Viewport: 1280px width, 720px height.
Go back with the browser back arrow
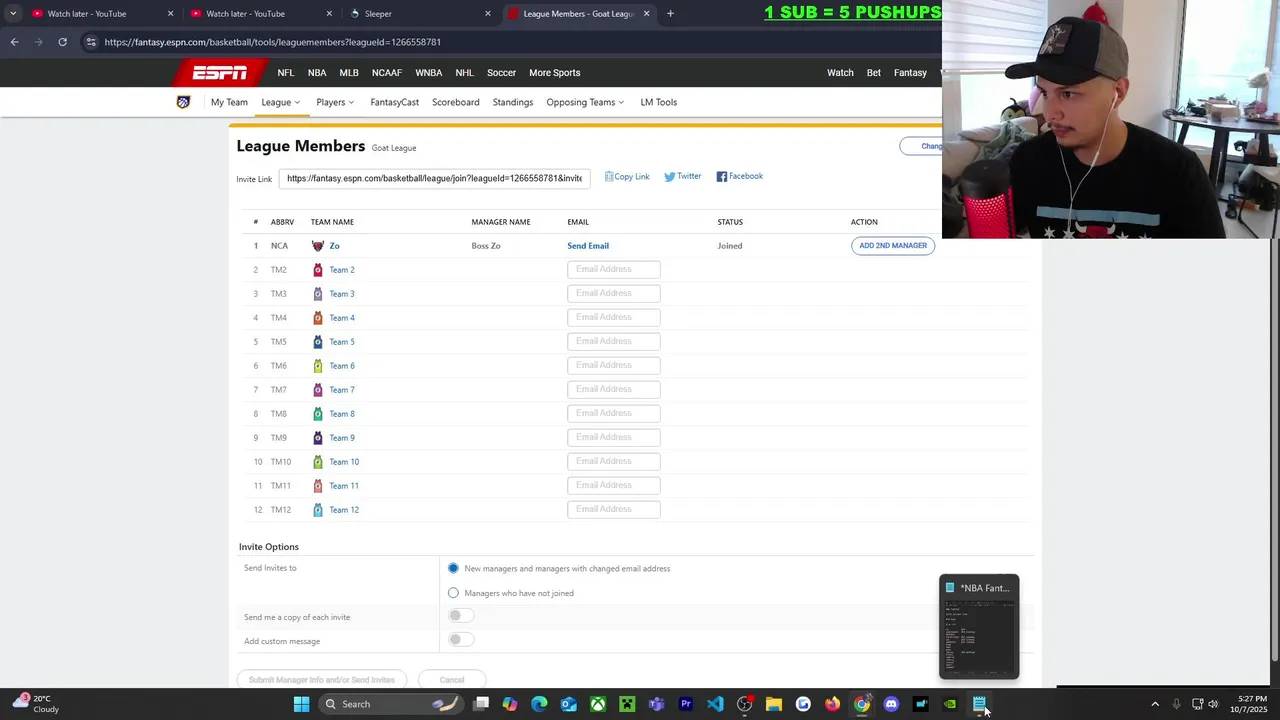click(14, 42)
